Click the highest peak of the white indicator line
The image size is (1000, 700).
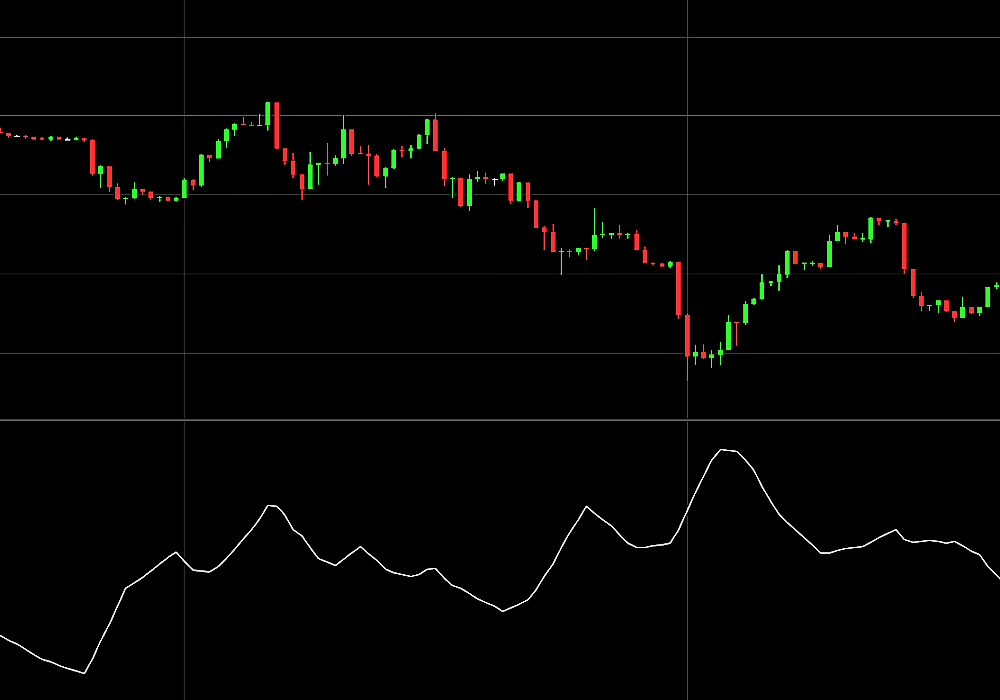tap(723, 450)
